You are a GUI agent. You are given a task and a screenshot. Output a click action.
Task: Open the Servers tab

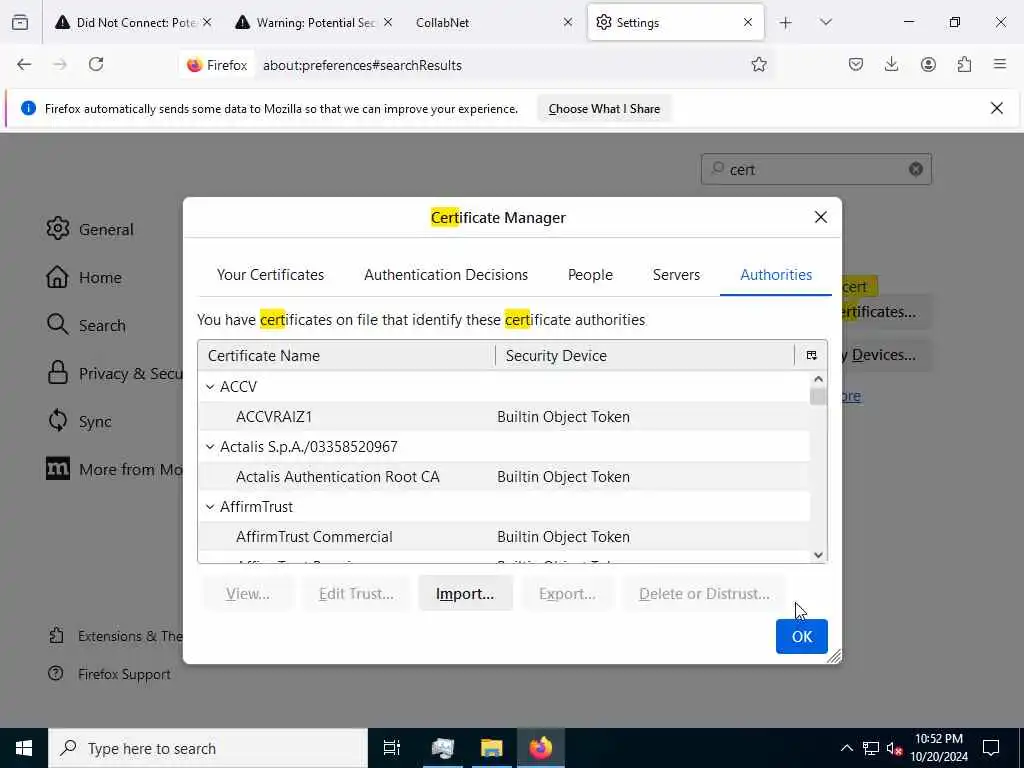(676, 275)
